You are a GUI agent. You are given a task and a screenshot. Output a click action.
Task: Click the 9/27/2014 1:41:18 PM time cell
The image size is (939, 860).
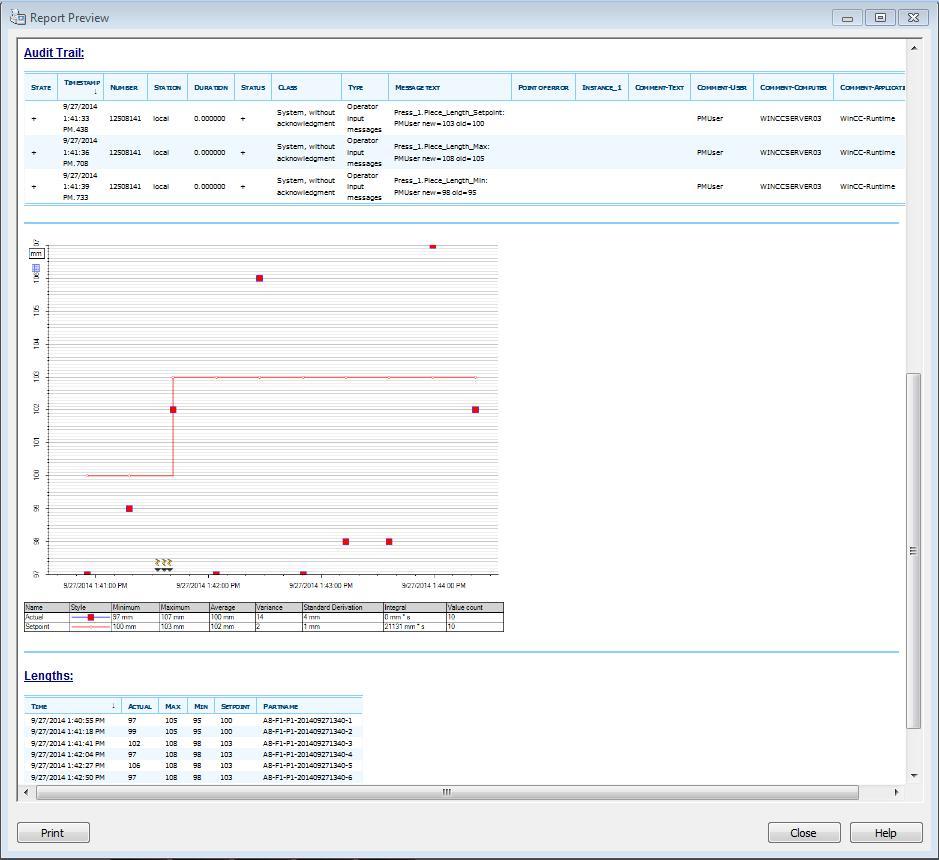click(x=68, y=731)
